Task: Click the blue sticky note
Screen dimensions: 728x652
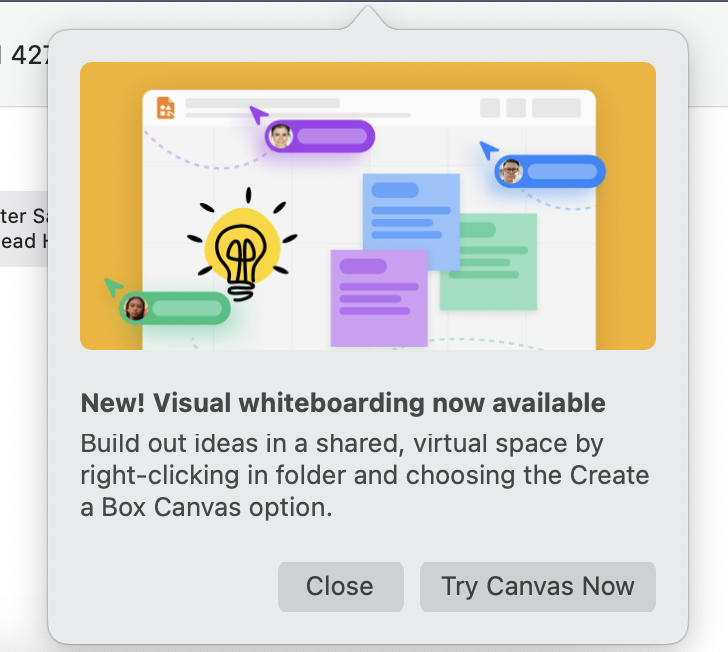Action: 411,222
